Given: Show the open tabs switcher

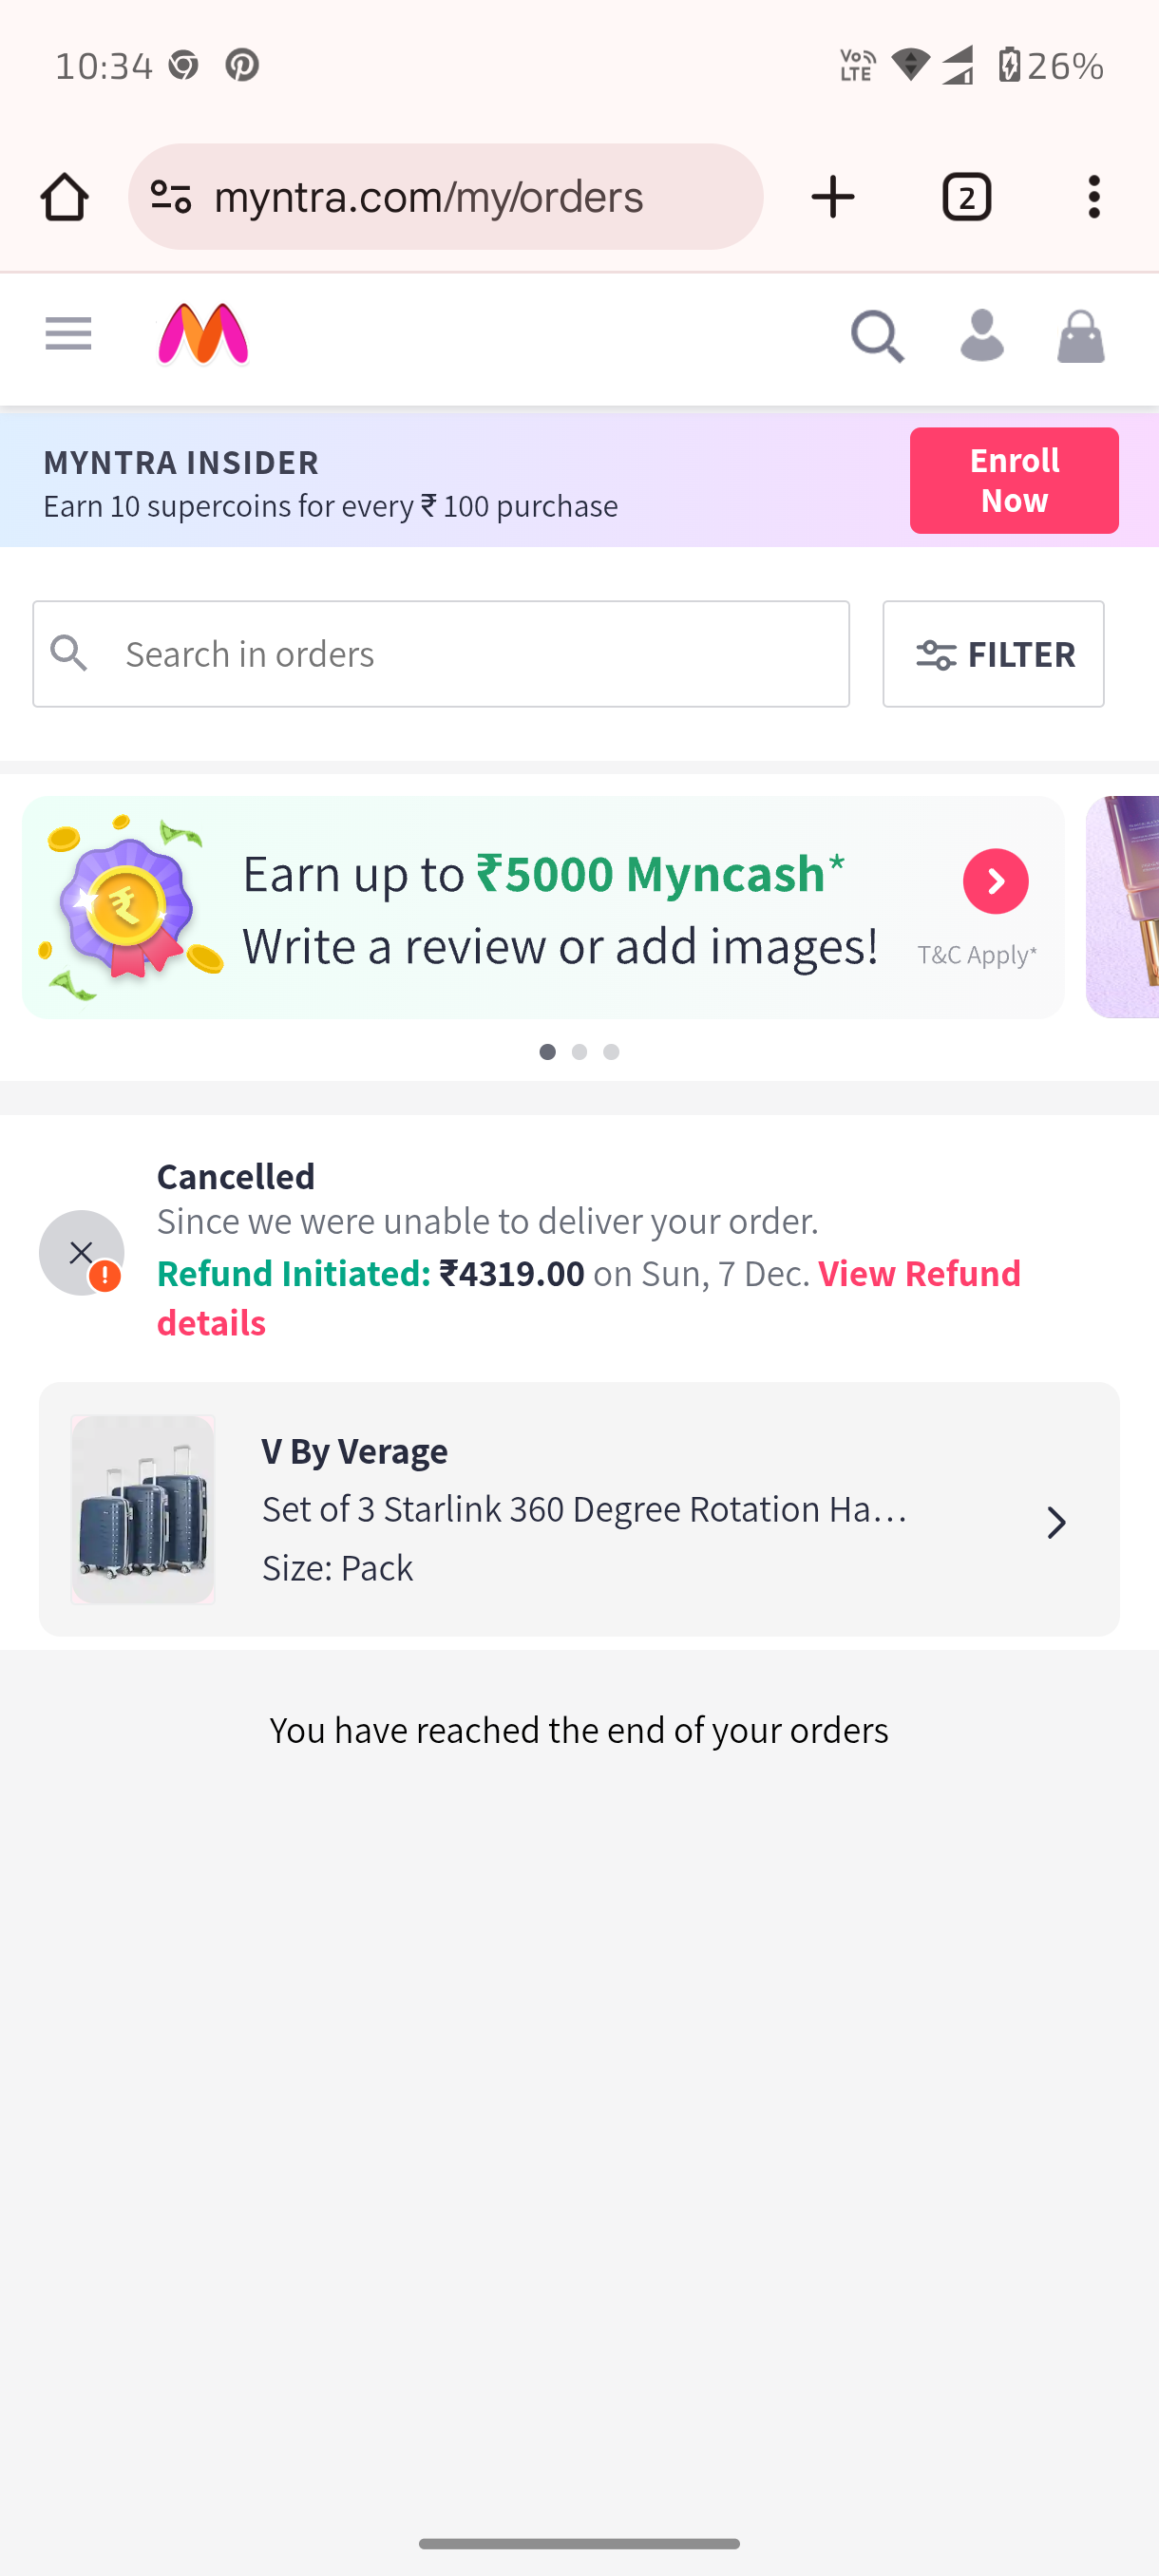Looking at the screenshot, I should tap(966, 197).
